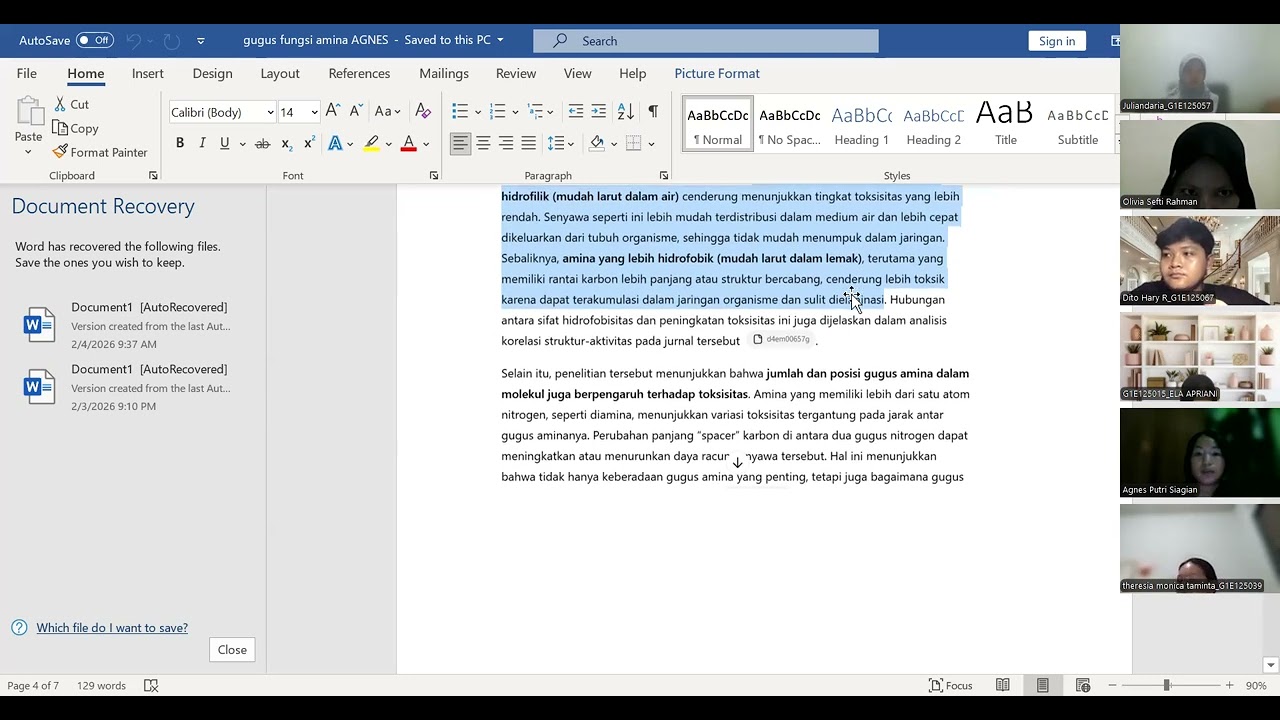Open the font size dropdown
The height and width of the screenshot is (720, 1280).
314,112
